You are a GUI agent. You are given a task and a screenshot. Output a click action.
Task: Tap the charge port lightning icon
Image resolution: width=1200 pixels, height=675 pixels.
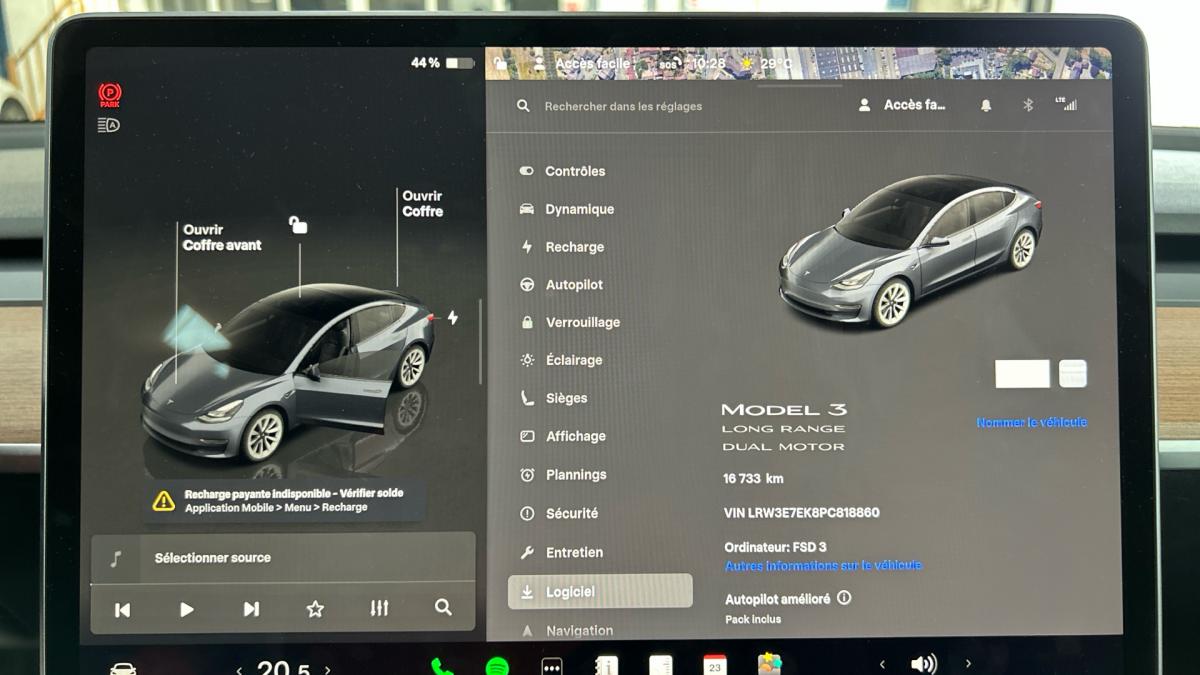pyautogui.click(x=453, y=318)
